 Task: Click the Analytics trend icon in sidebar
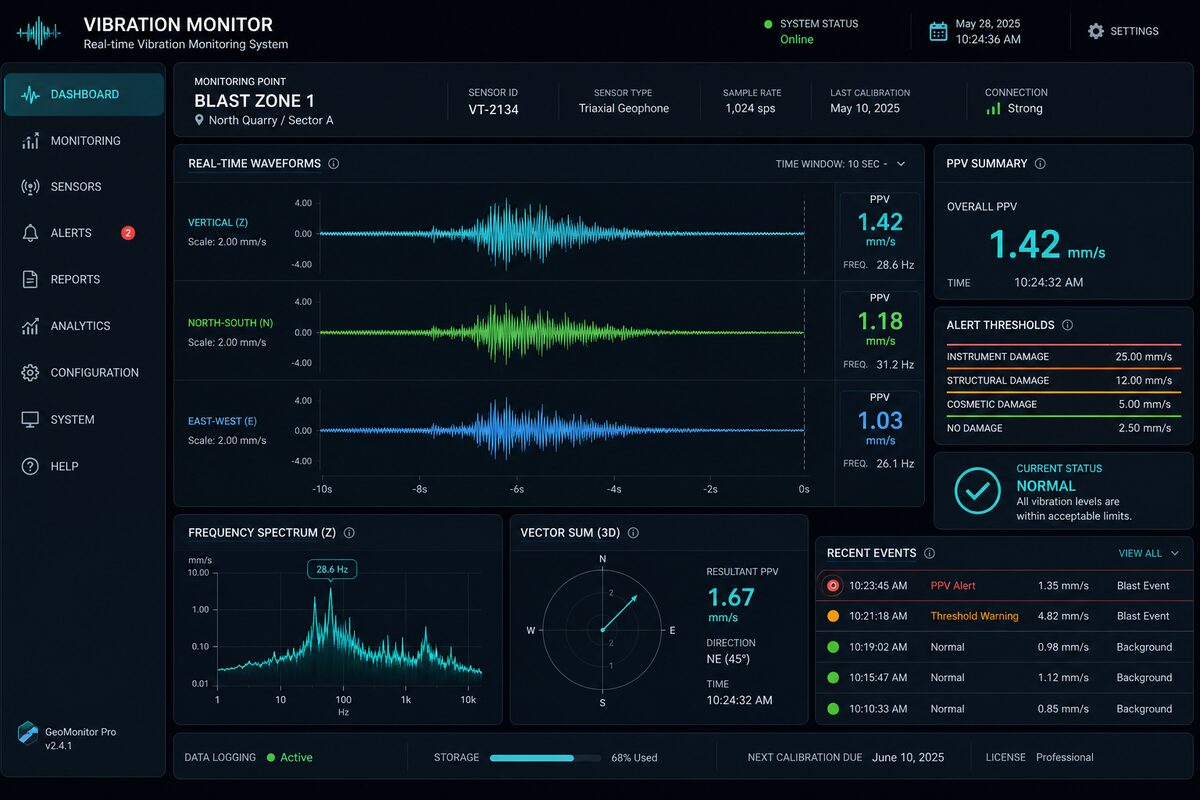point(31,326)
